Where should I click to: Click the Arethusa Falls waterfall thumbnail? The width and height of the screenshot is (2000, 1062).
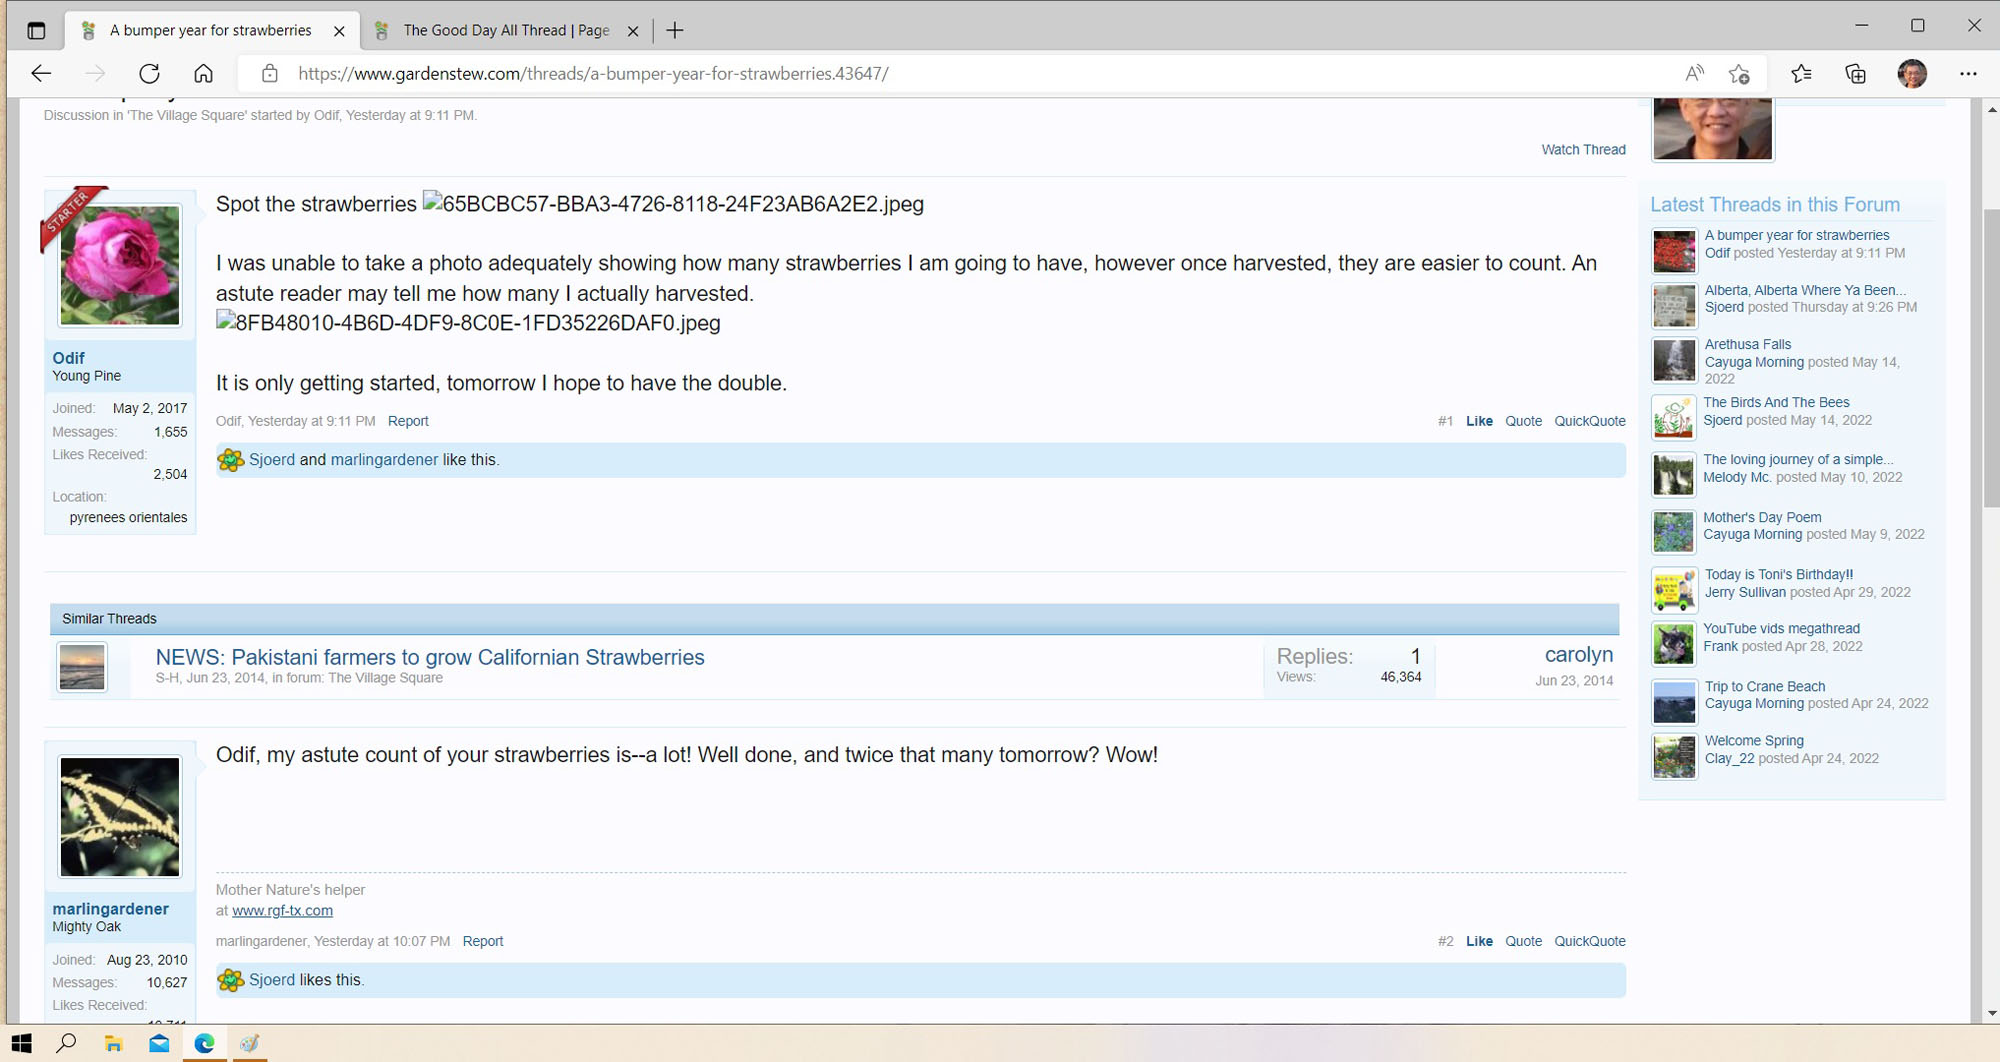point(1674,360)
